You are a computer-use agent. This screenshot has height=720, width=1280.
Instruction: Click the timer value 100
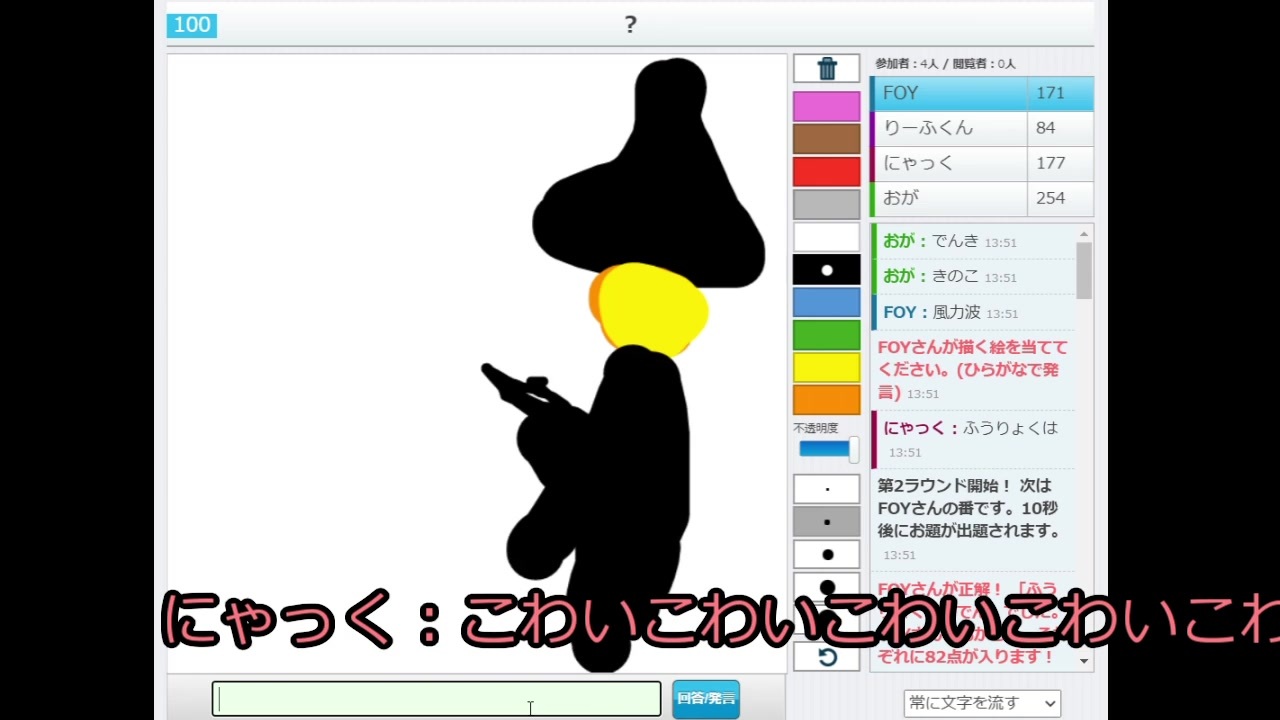pyautogui.click(x=192, y=25)
